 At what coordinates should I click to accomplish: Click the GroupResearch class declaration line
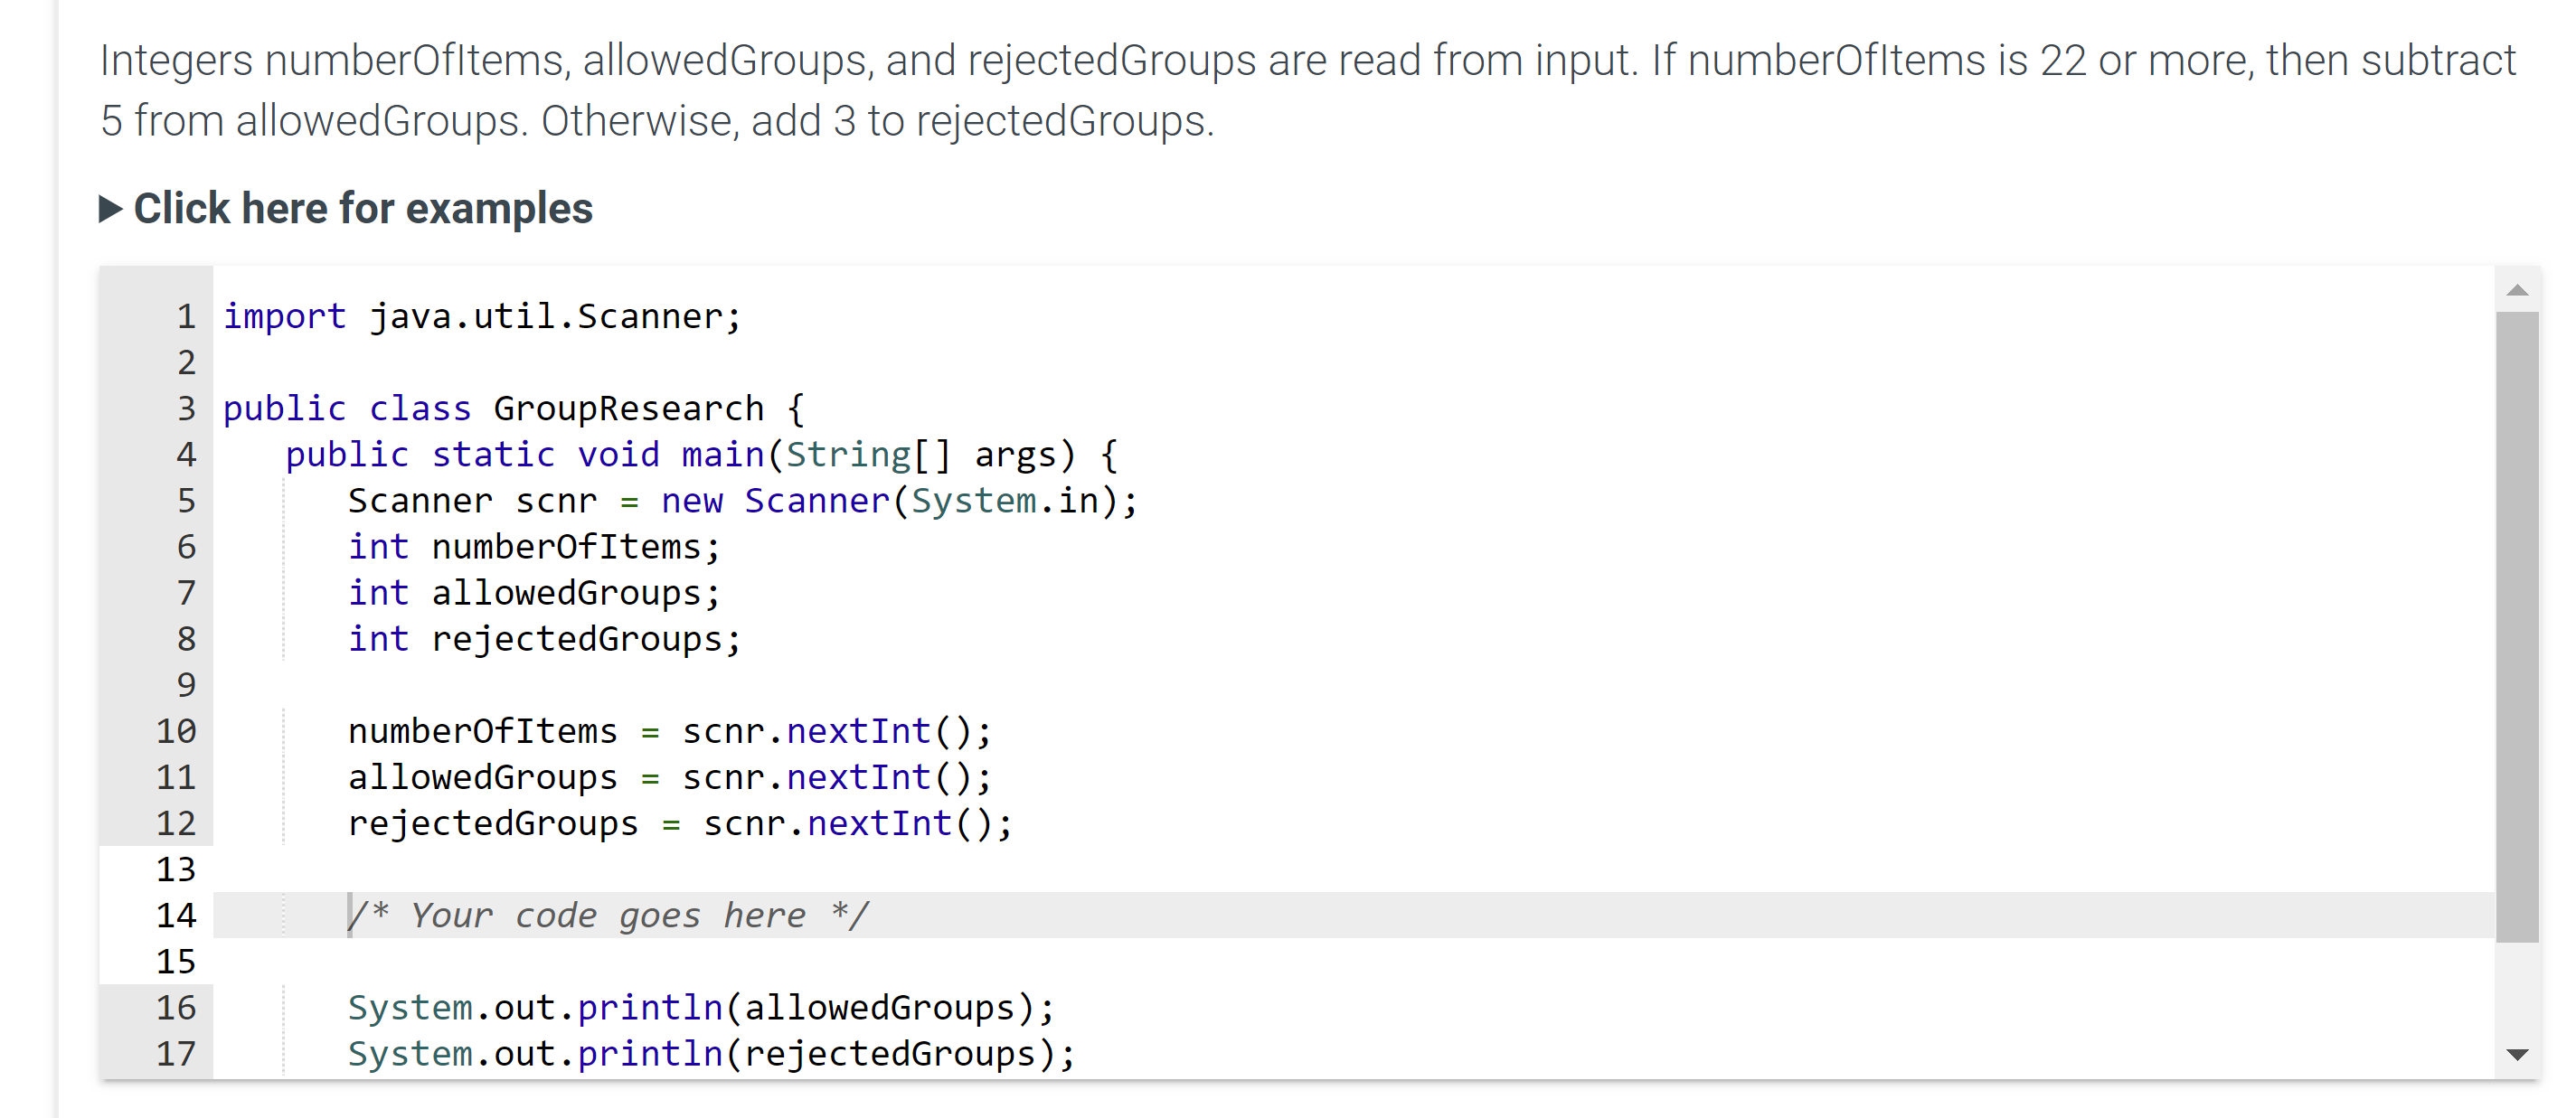512,407
